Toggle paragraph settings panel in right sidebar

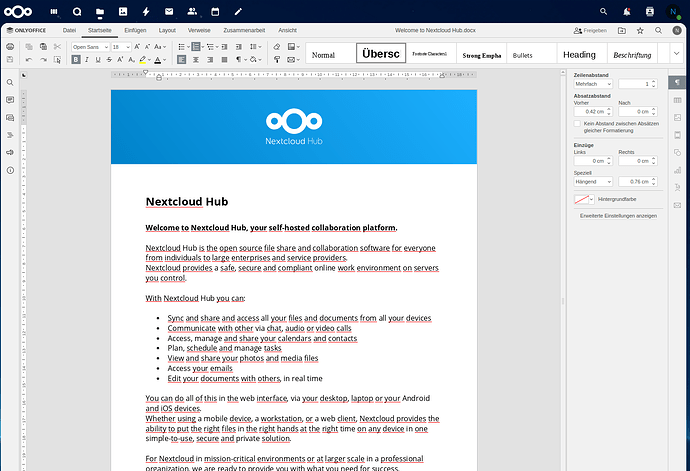pos(677,82)
